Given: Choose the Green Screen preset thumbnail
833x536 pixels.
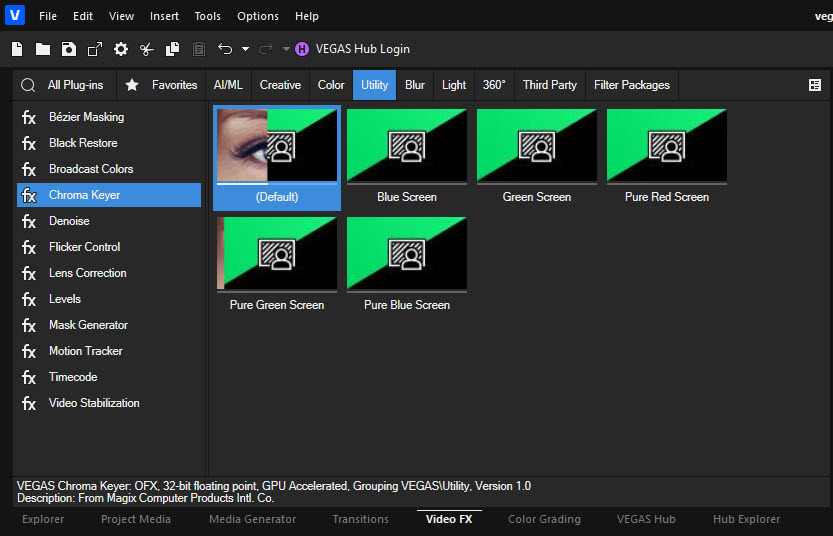Looking at the screenshot, I should (x=537, y=146).
